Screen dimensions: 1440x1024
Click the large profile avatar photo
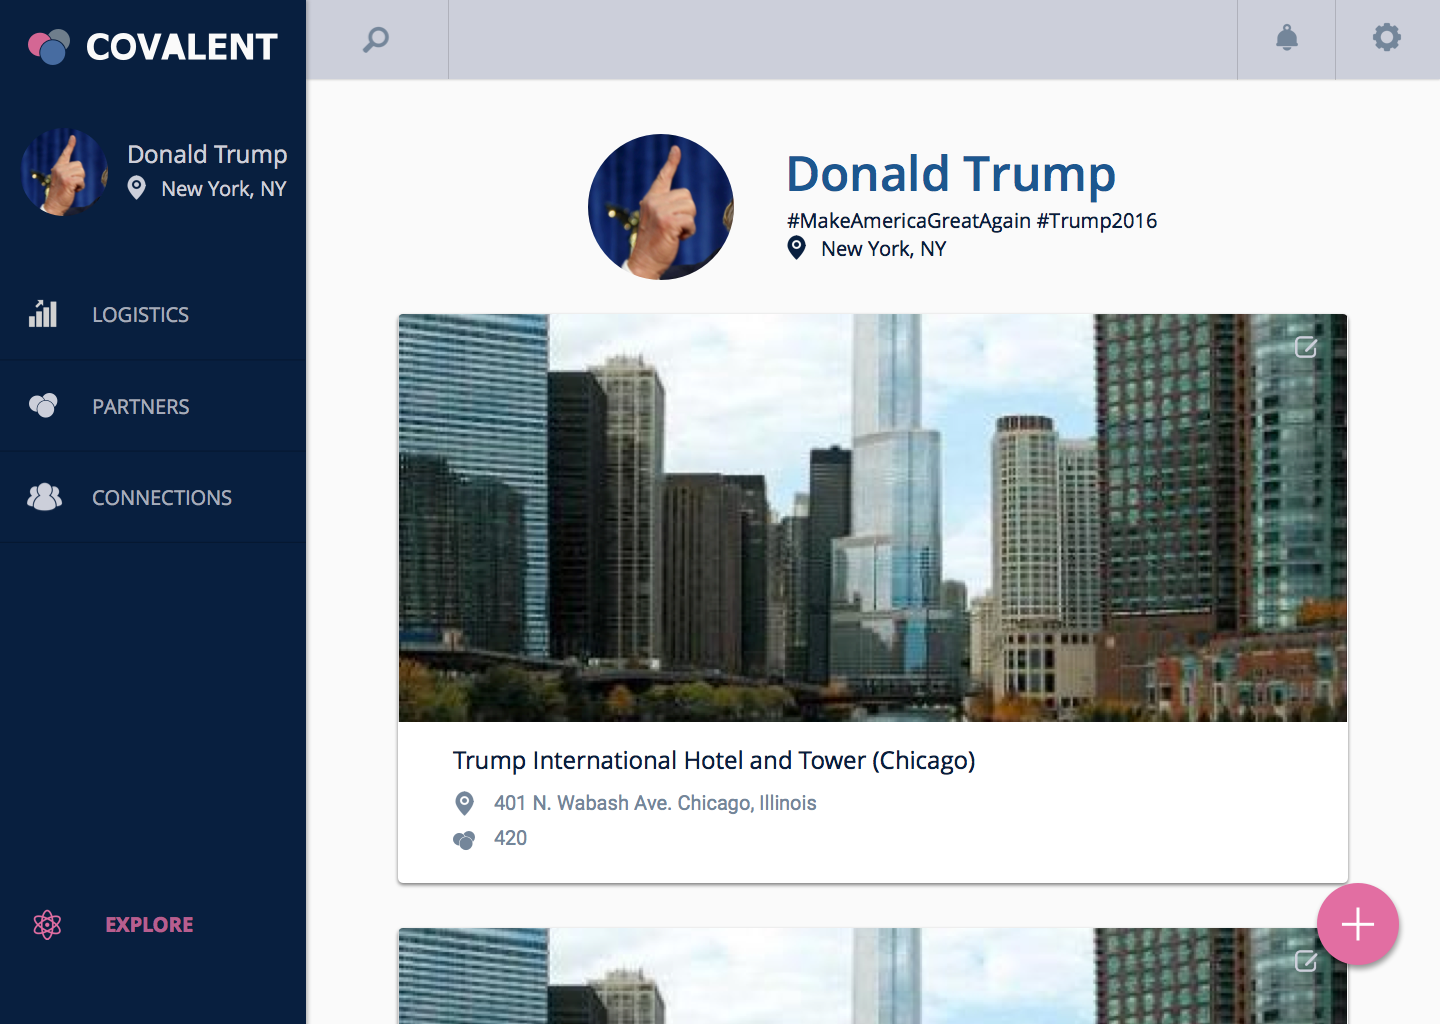coord(661,207)
